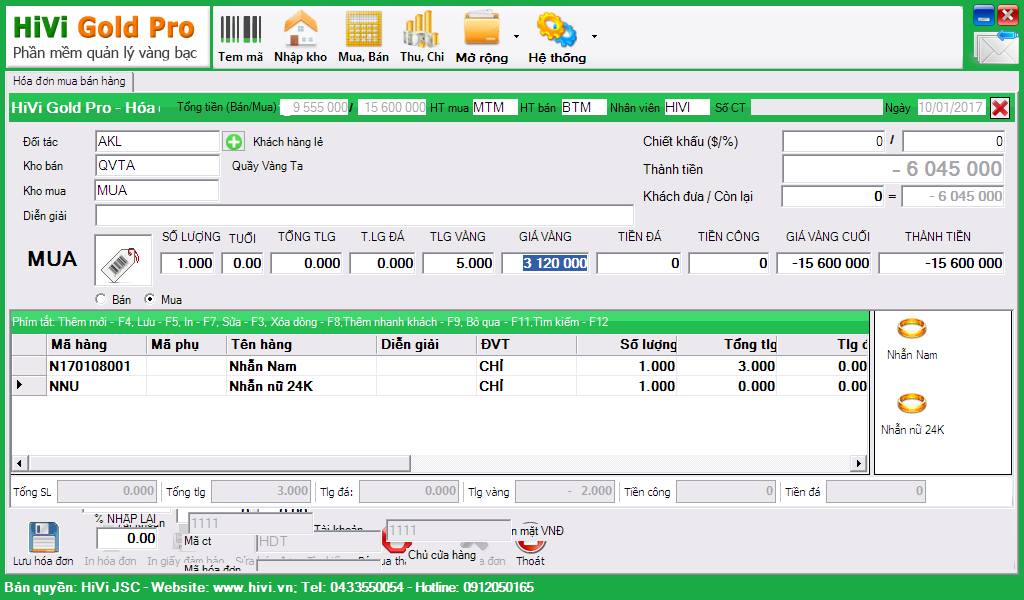Click the row selector arrow for NNU
This screenshot has height=600, width=1024.
click(x=29, y=385)
